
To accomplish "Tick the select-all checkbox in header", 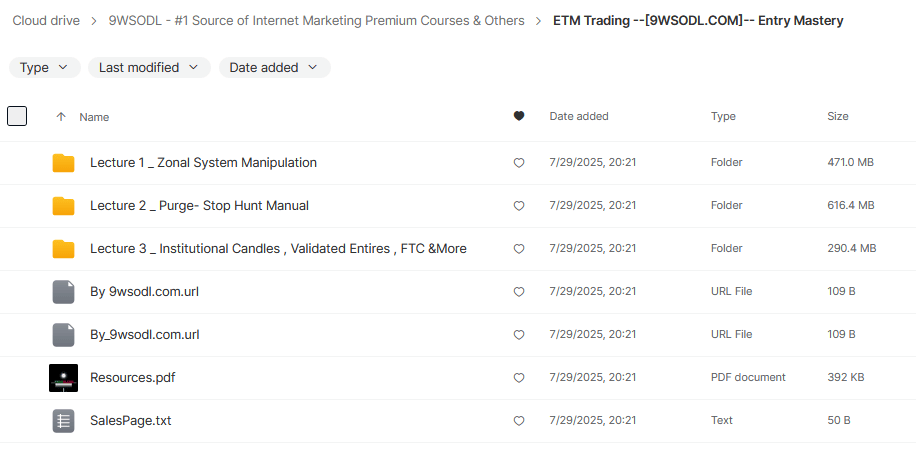I will point(17,116).
